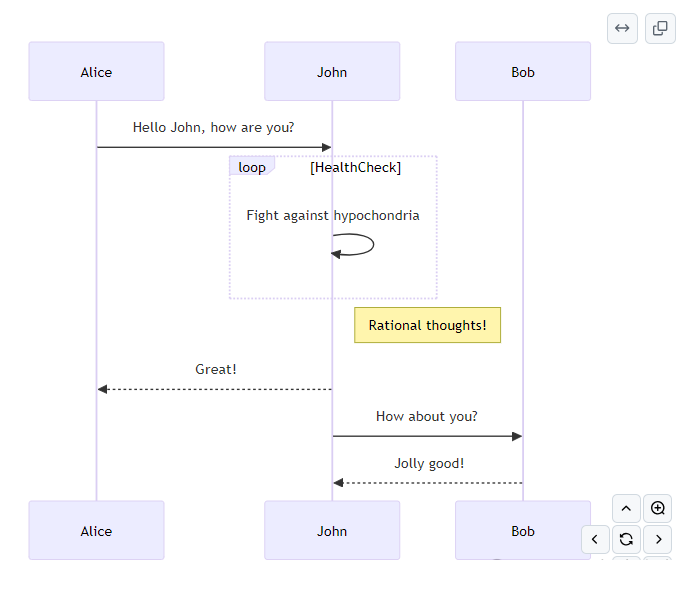Pan the diagram right with the chevron

pos(658,540)
